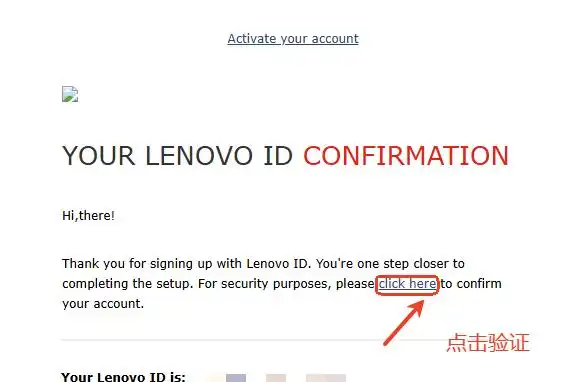Follow the "click here" confirmation link

point(407,283)
